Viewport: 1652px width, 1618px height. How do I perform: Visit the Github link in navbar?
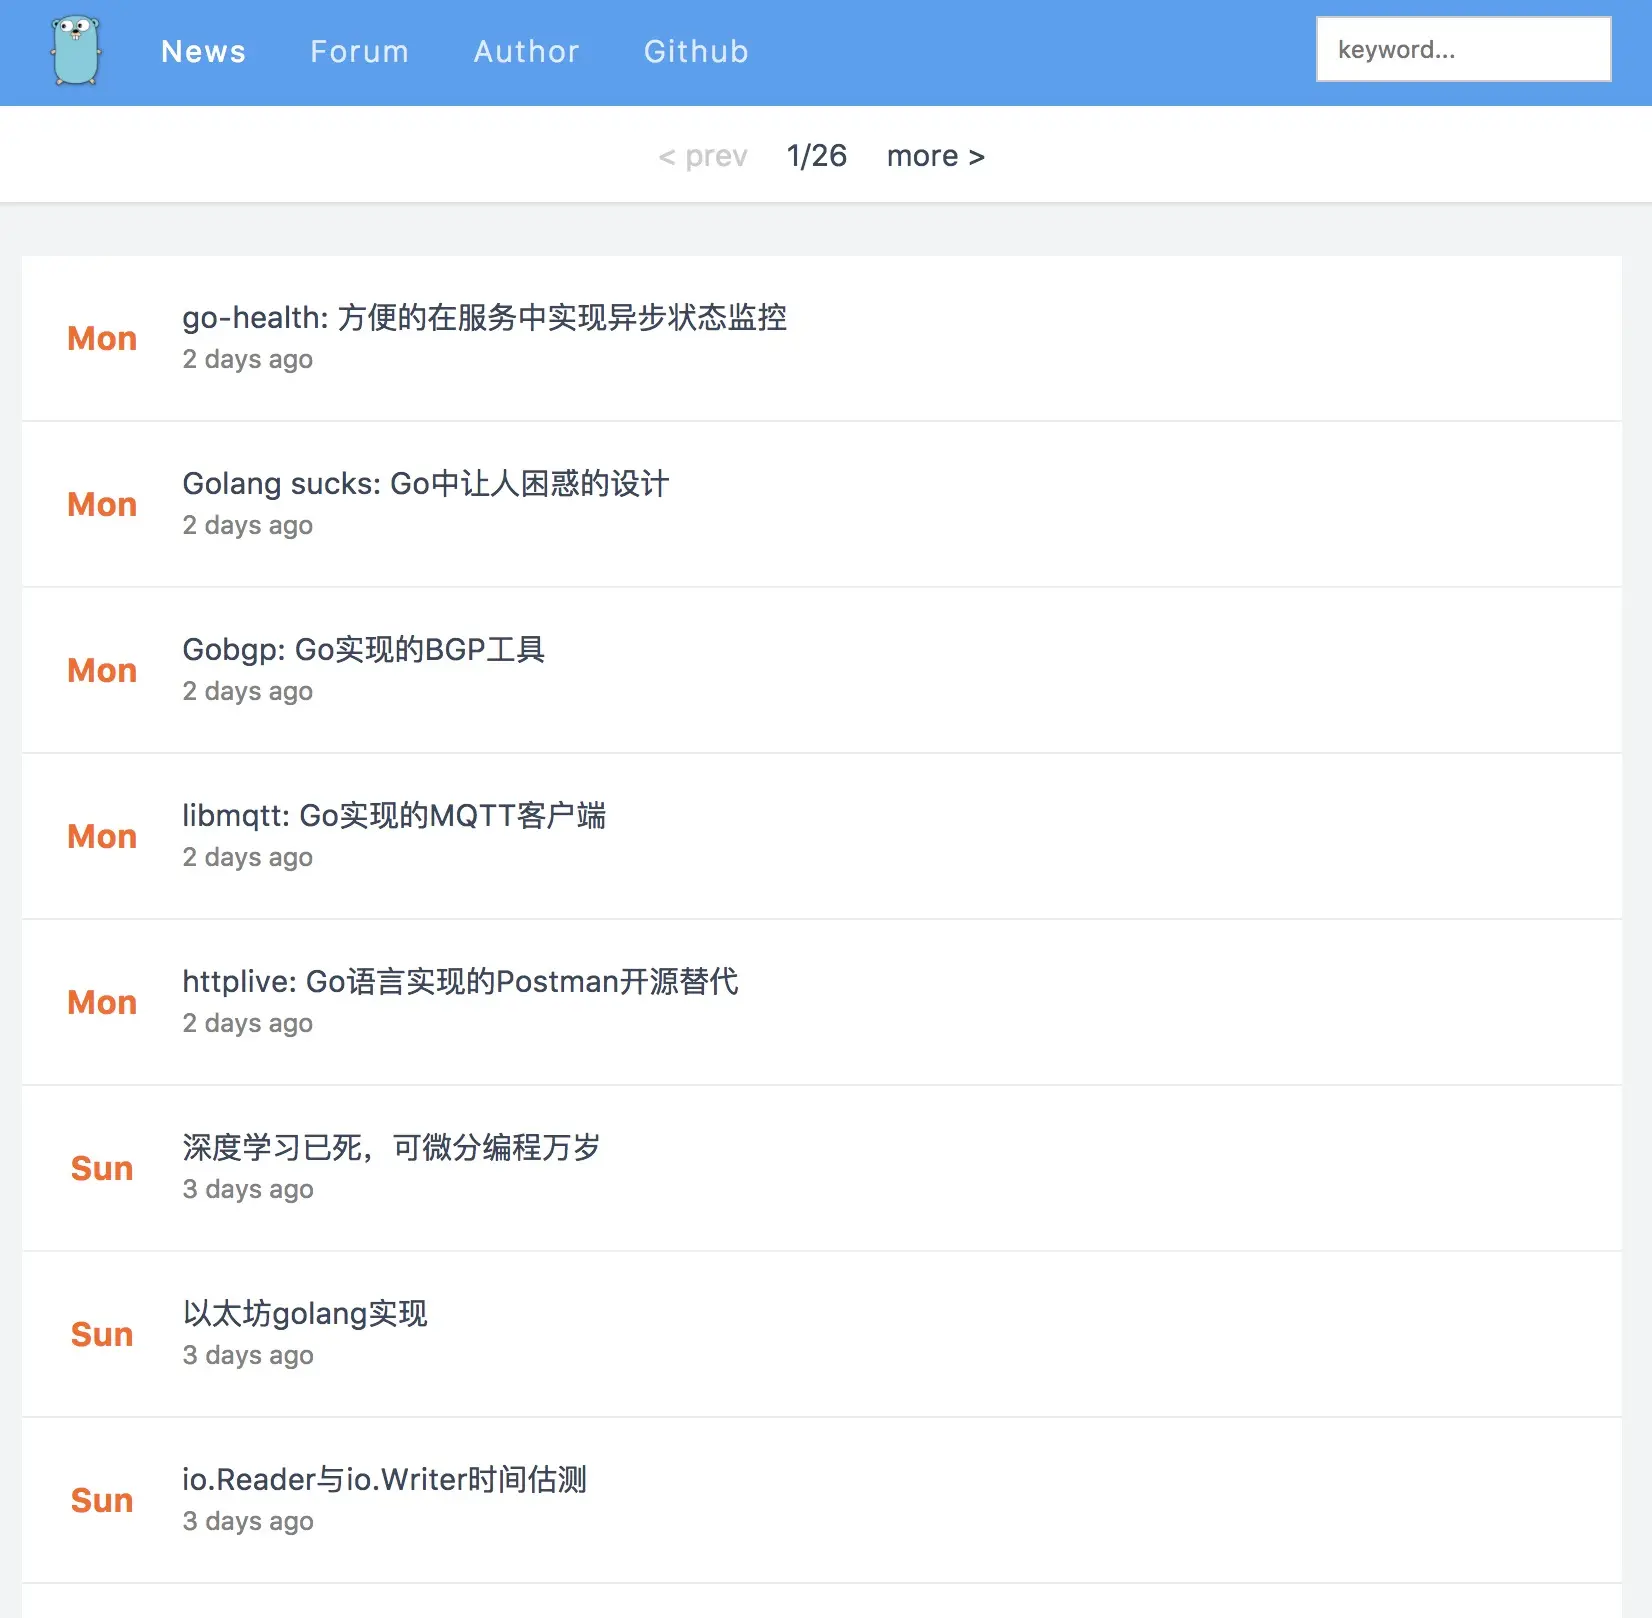pyautogui.click(x=696, y=52)
